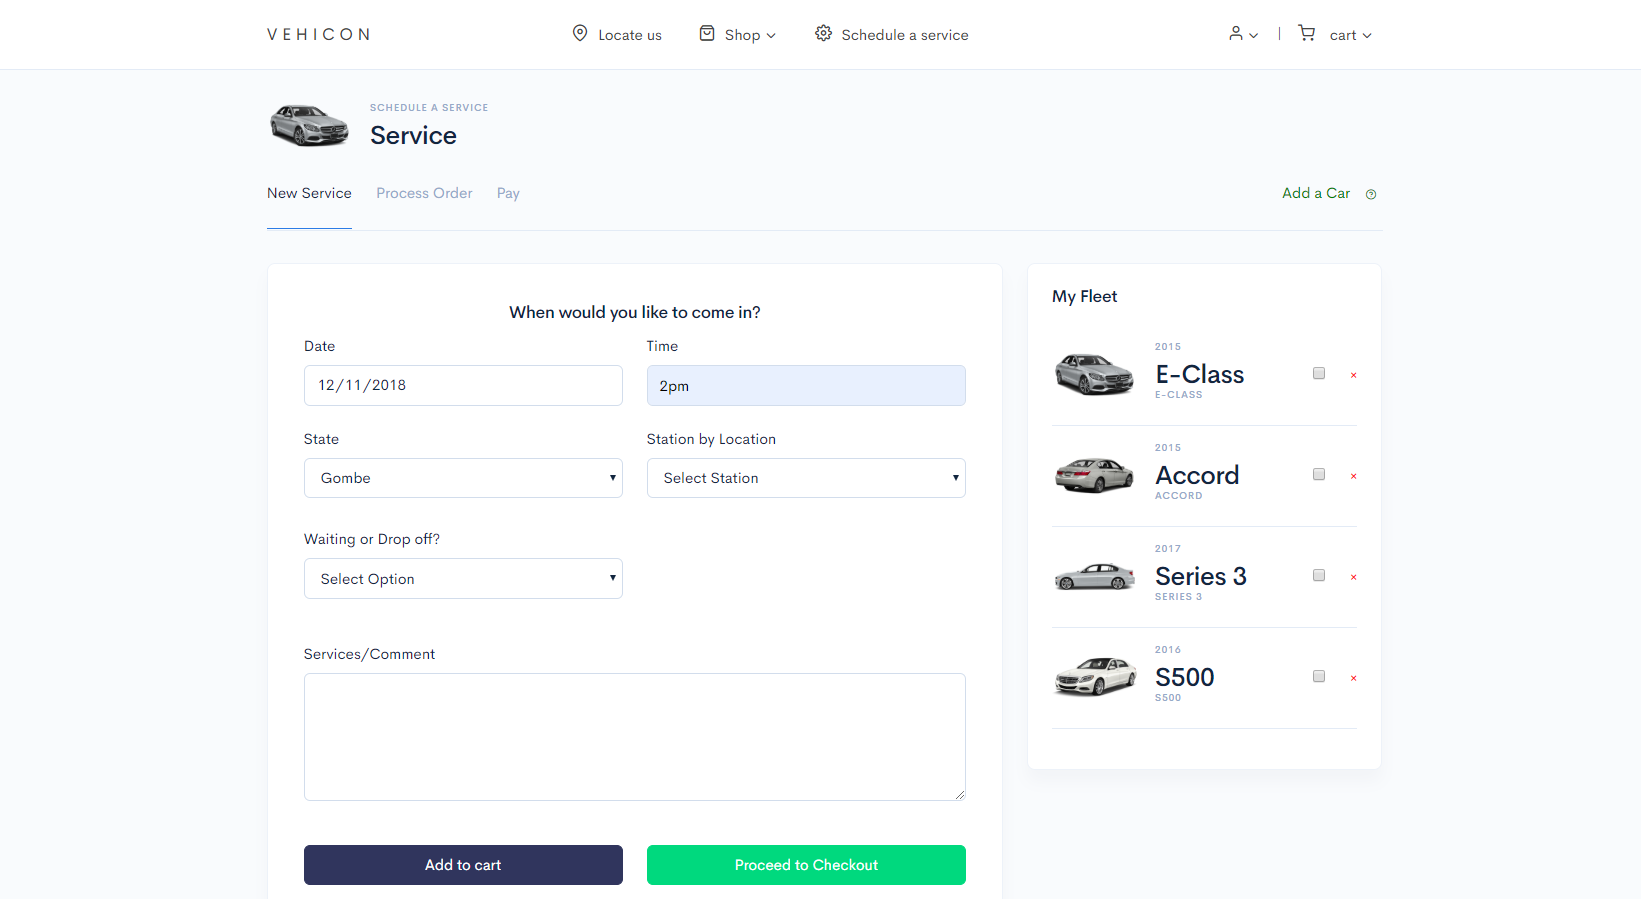
Task: Select the Series 3 checkbox
Action: pos(1319,575)
